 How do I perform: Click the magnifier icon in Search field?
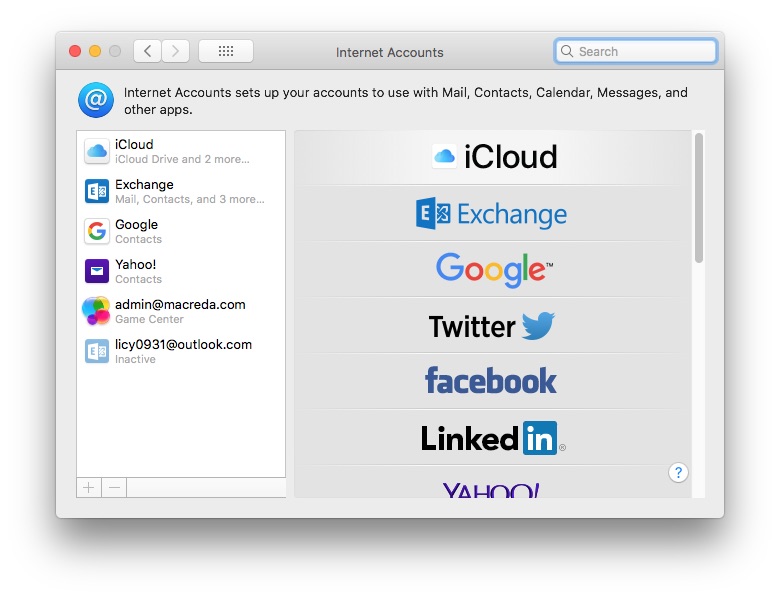point(567,51)
